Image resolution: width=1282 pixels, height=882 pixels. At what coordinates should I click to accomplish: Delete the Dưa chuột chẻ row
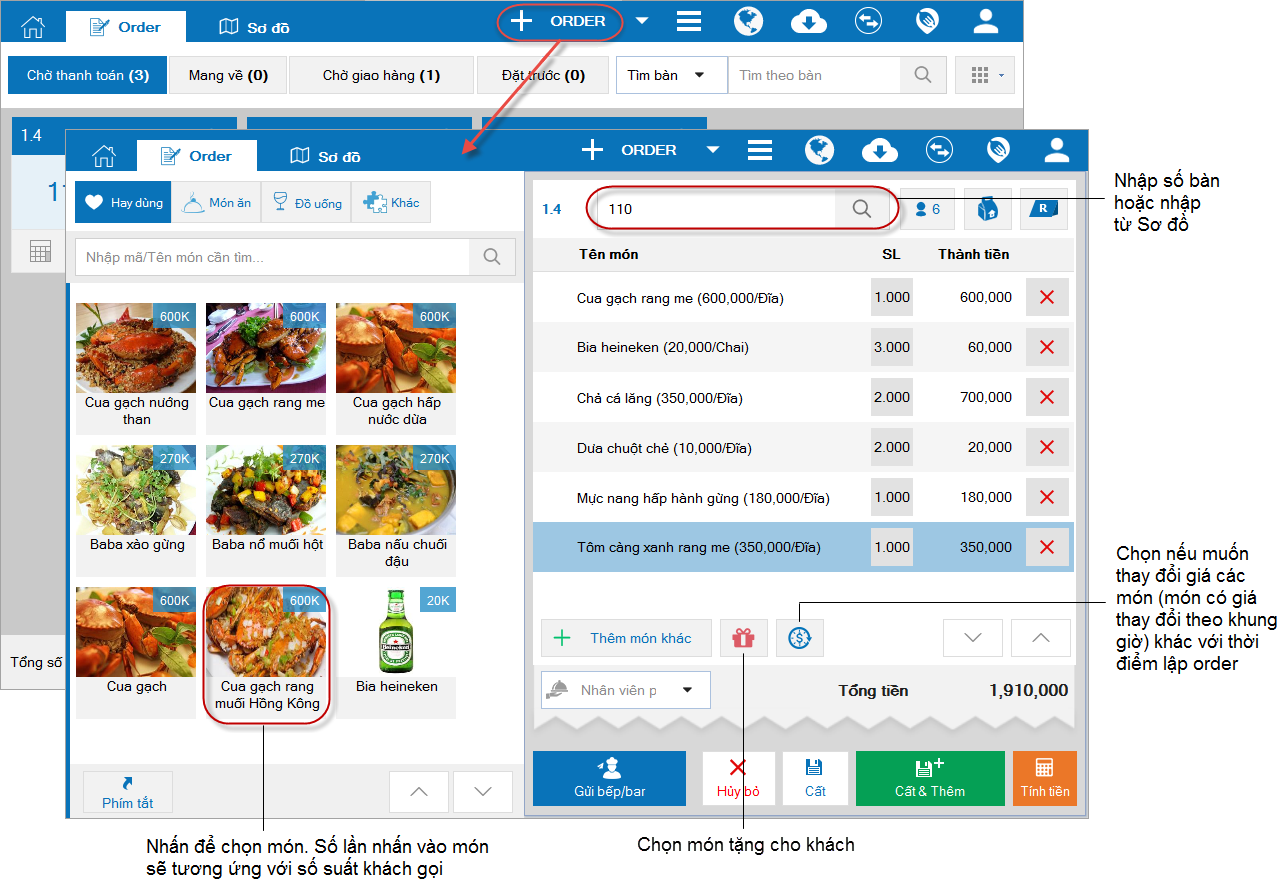pyautogui.click(x=1047, y=447)
